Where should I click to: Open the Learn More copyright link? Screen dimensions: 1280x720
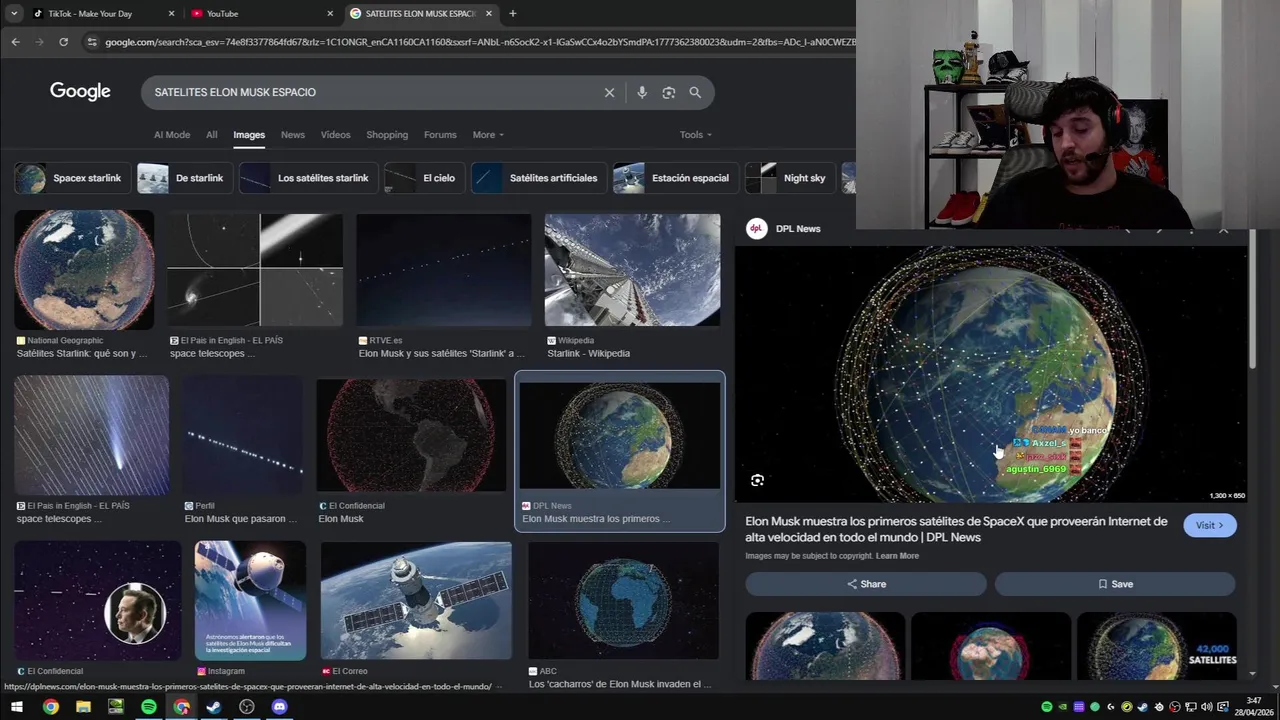pos(897,556)
